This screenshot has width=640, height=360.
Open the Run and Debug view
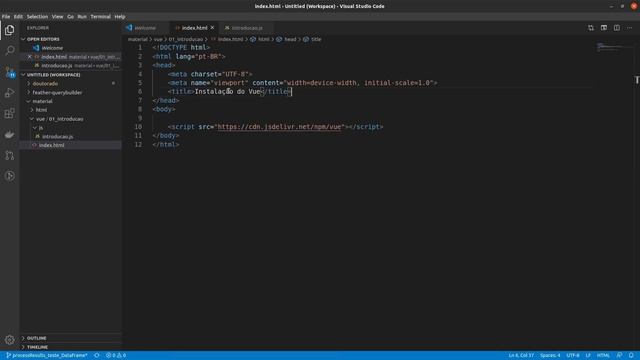click(x=9, y=93)
